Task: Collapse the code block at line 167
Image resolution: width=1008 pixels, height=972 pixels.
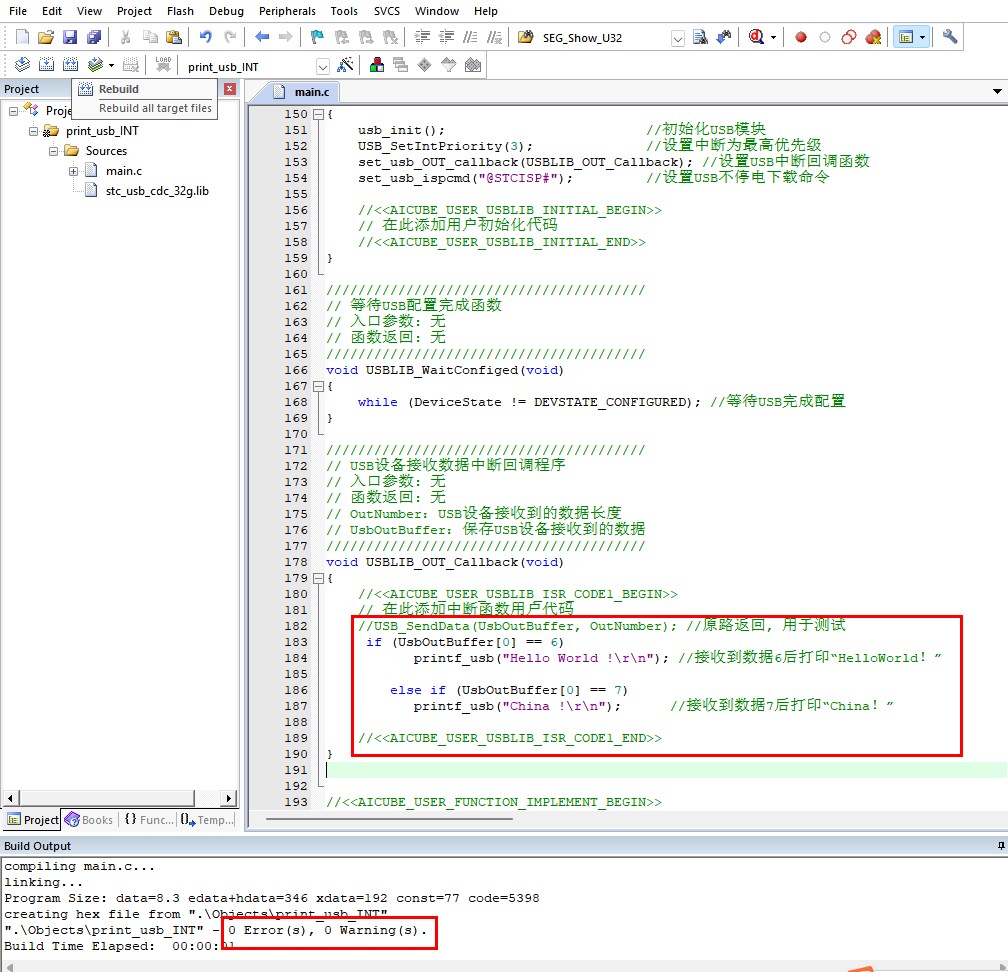Action: coord(318,386)
